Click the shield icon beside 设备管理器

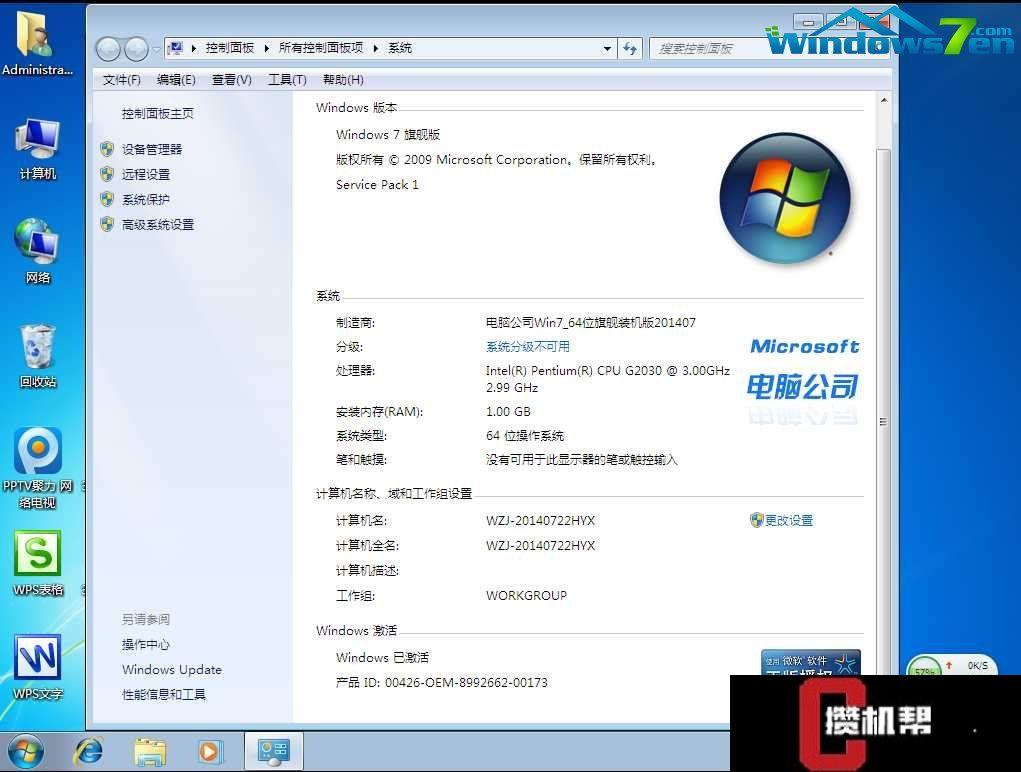click(107, 149)
